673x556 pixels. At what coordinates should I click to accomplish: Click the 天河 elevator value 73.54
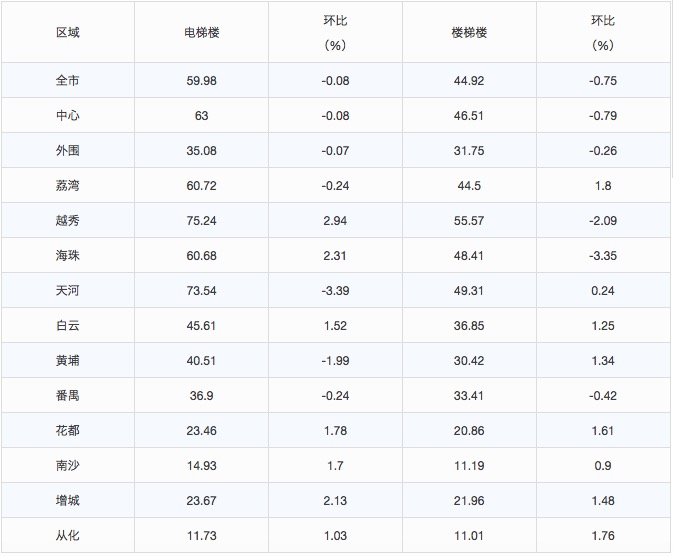coord(201,291)
